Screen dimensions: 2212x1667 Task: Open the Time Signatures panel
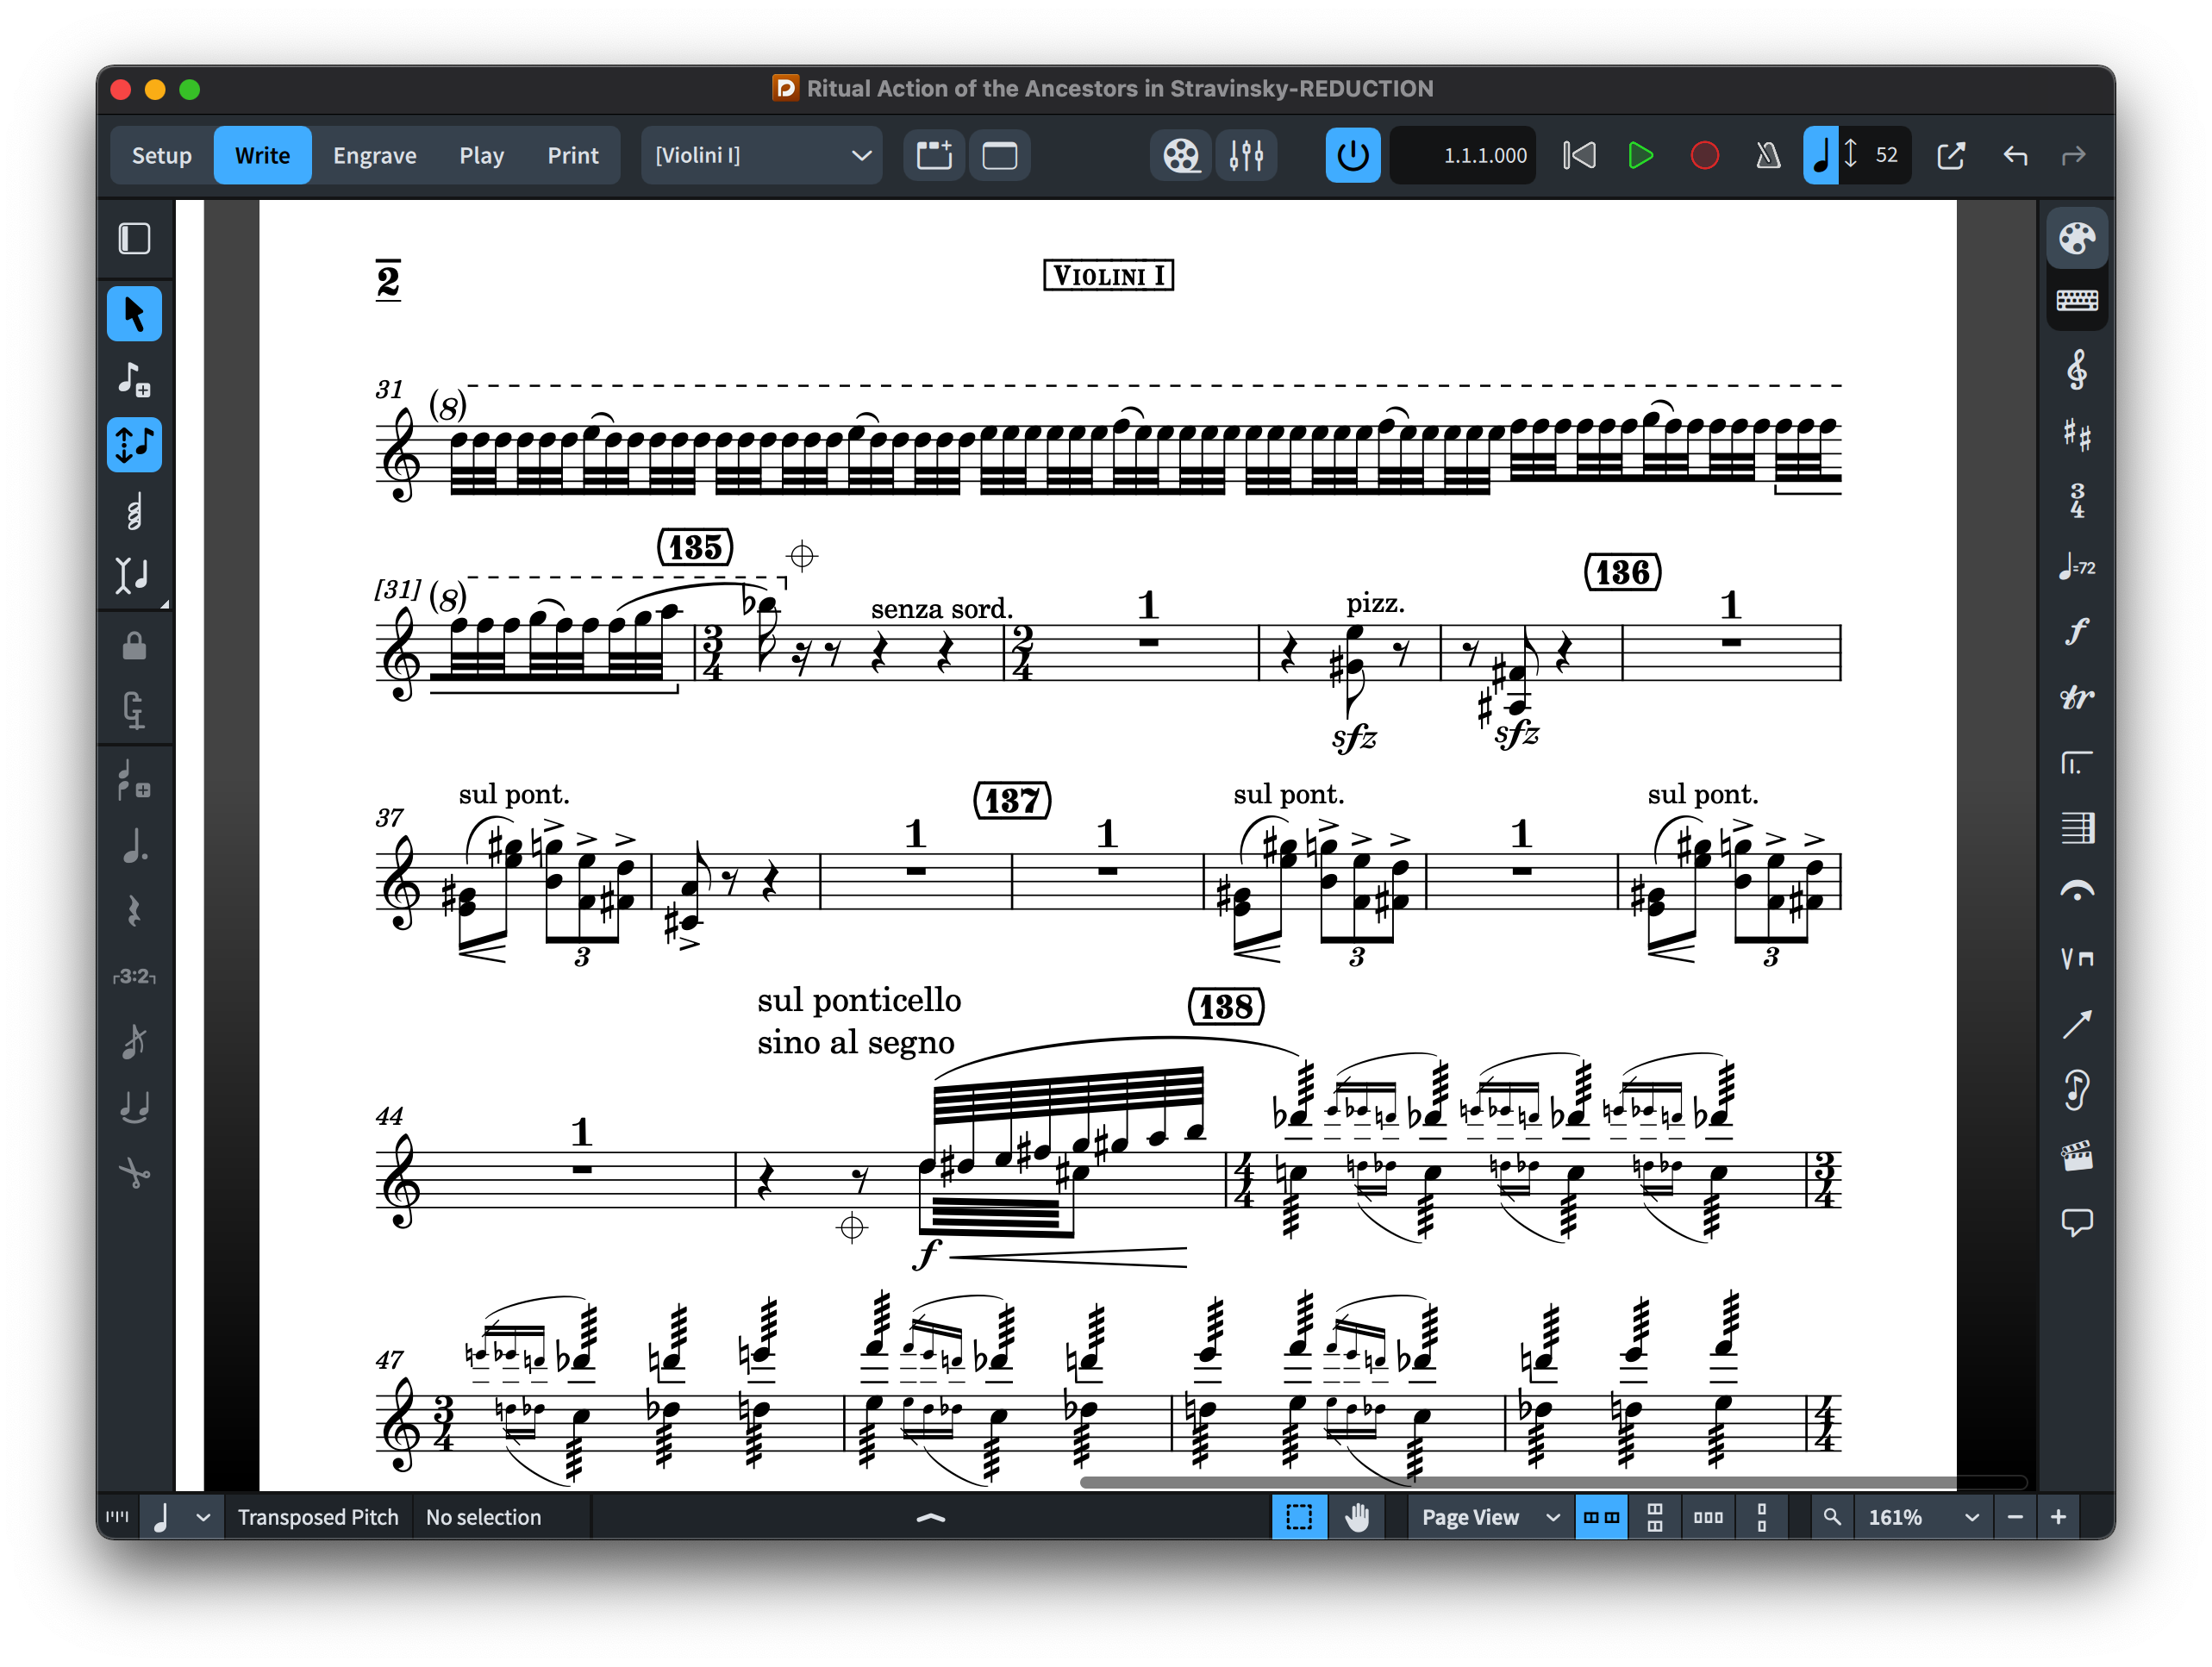pos(2076,500)
